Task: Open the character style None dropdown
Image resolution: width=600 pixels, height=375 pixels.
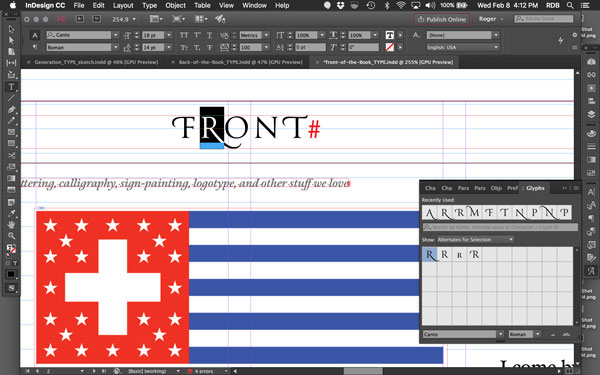Action: (x=496, y=35)
